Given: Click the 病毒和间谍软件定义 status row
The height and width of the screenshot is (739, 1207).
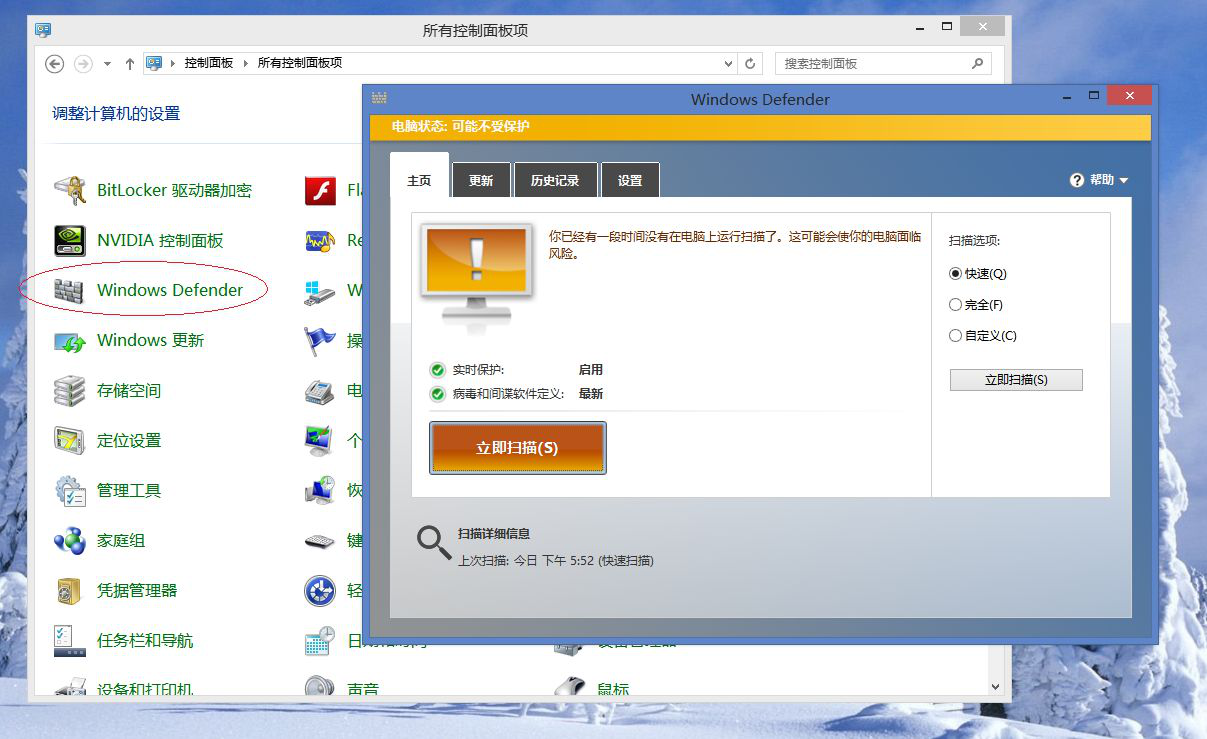Looking at the screenshot, I should [518, 394].
